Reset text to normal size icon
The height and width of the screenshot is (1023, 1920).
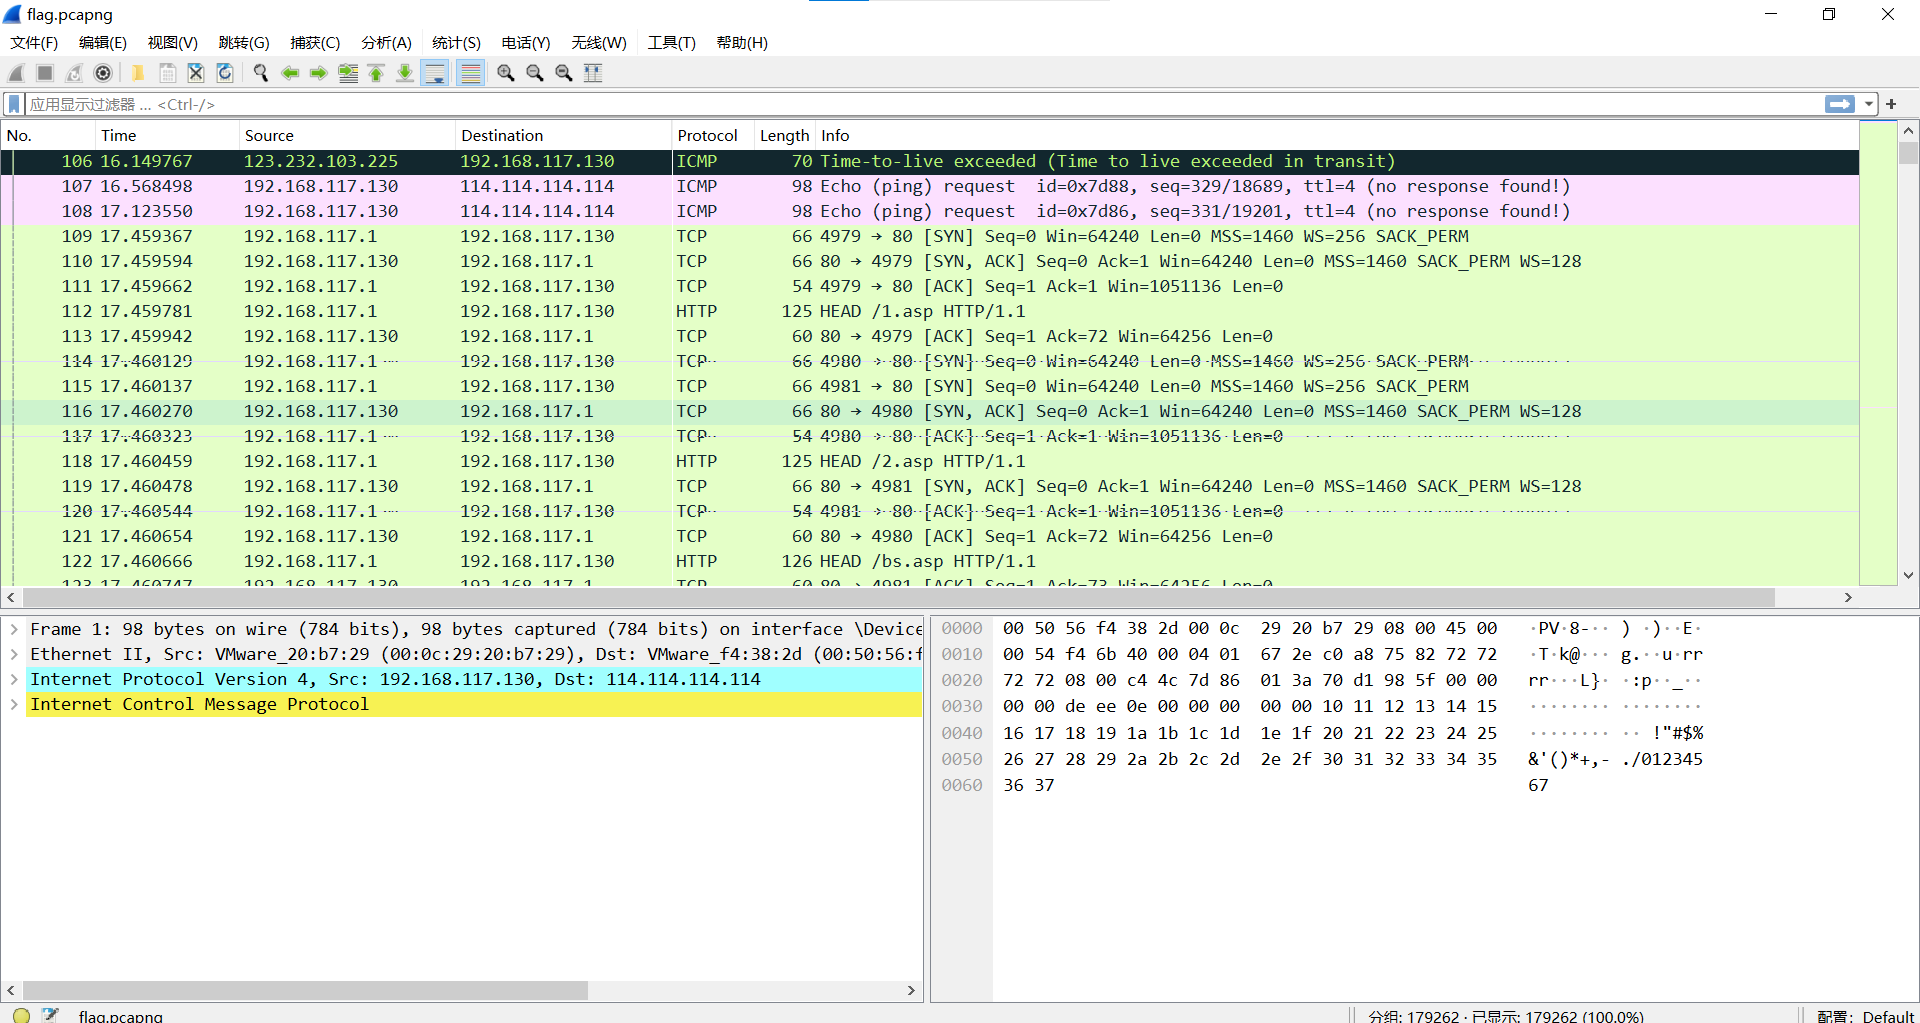click(x=564, y=73)
